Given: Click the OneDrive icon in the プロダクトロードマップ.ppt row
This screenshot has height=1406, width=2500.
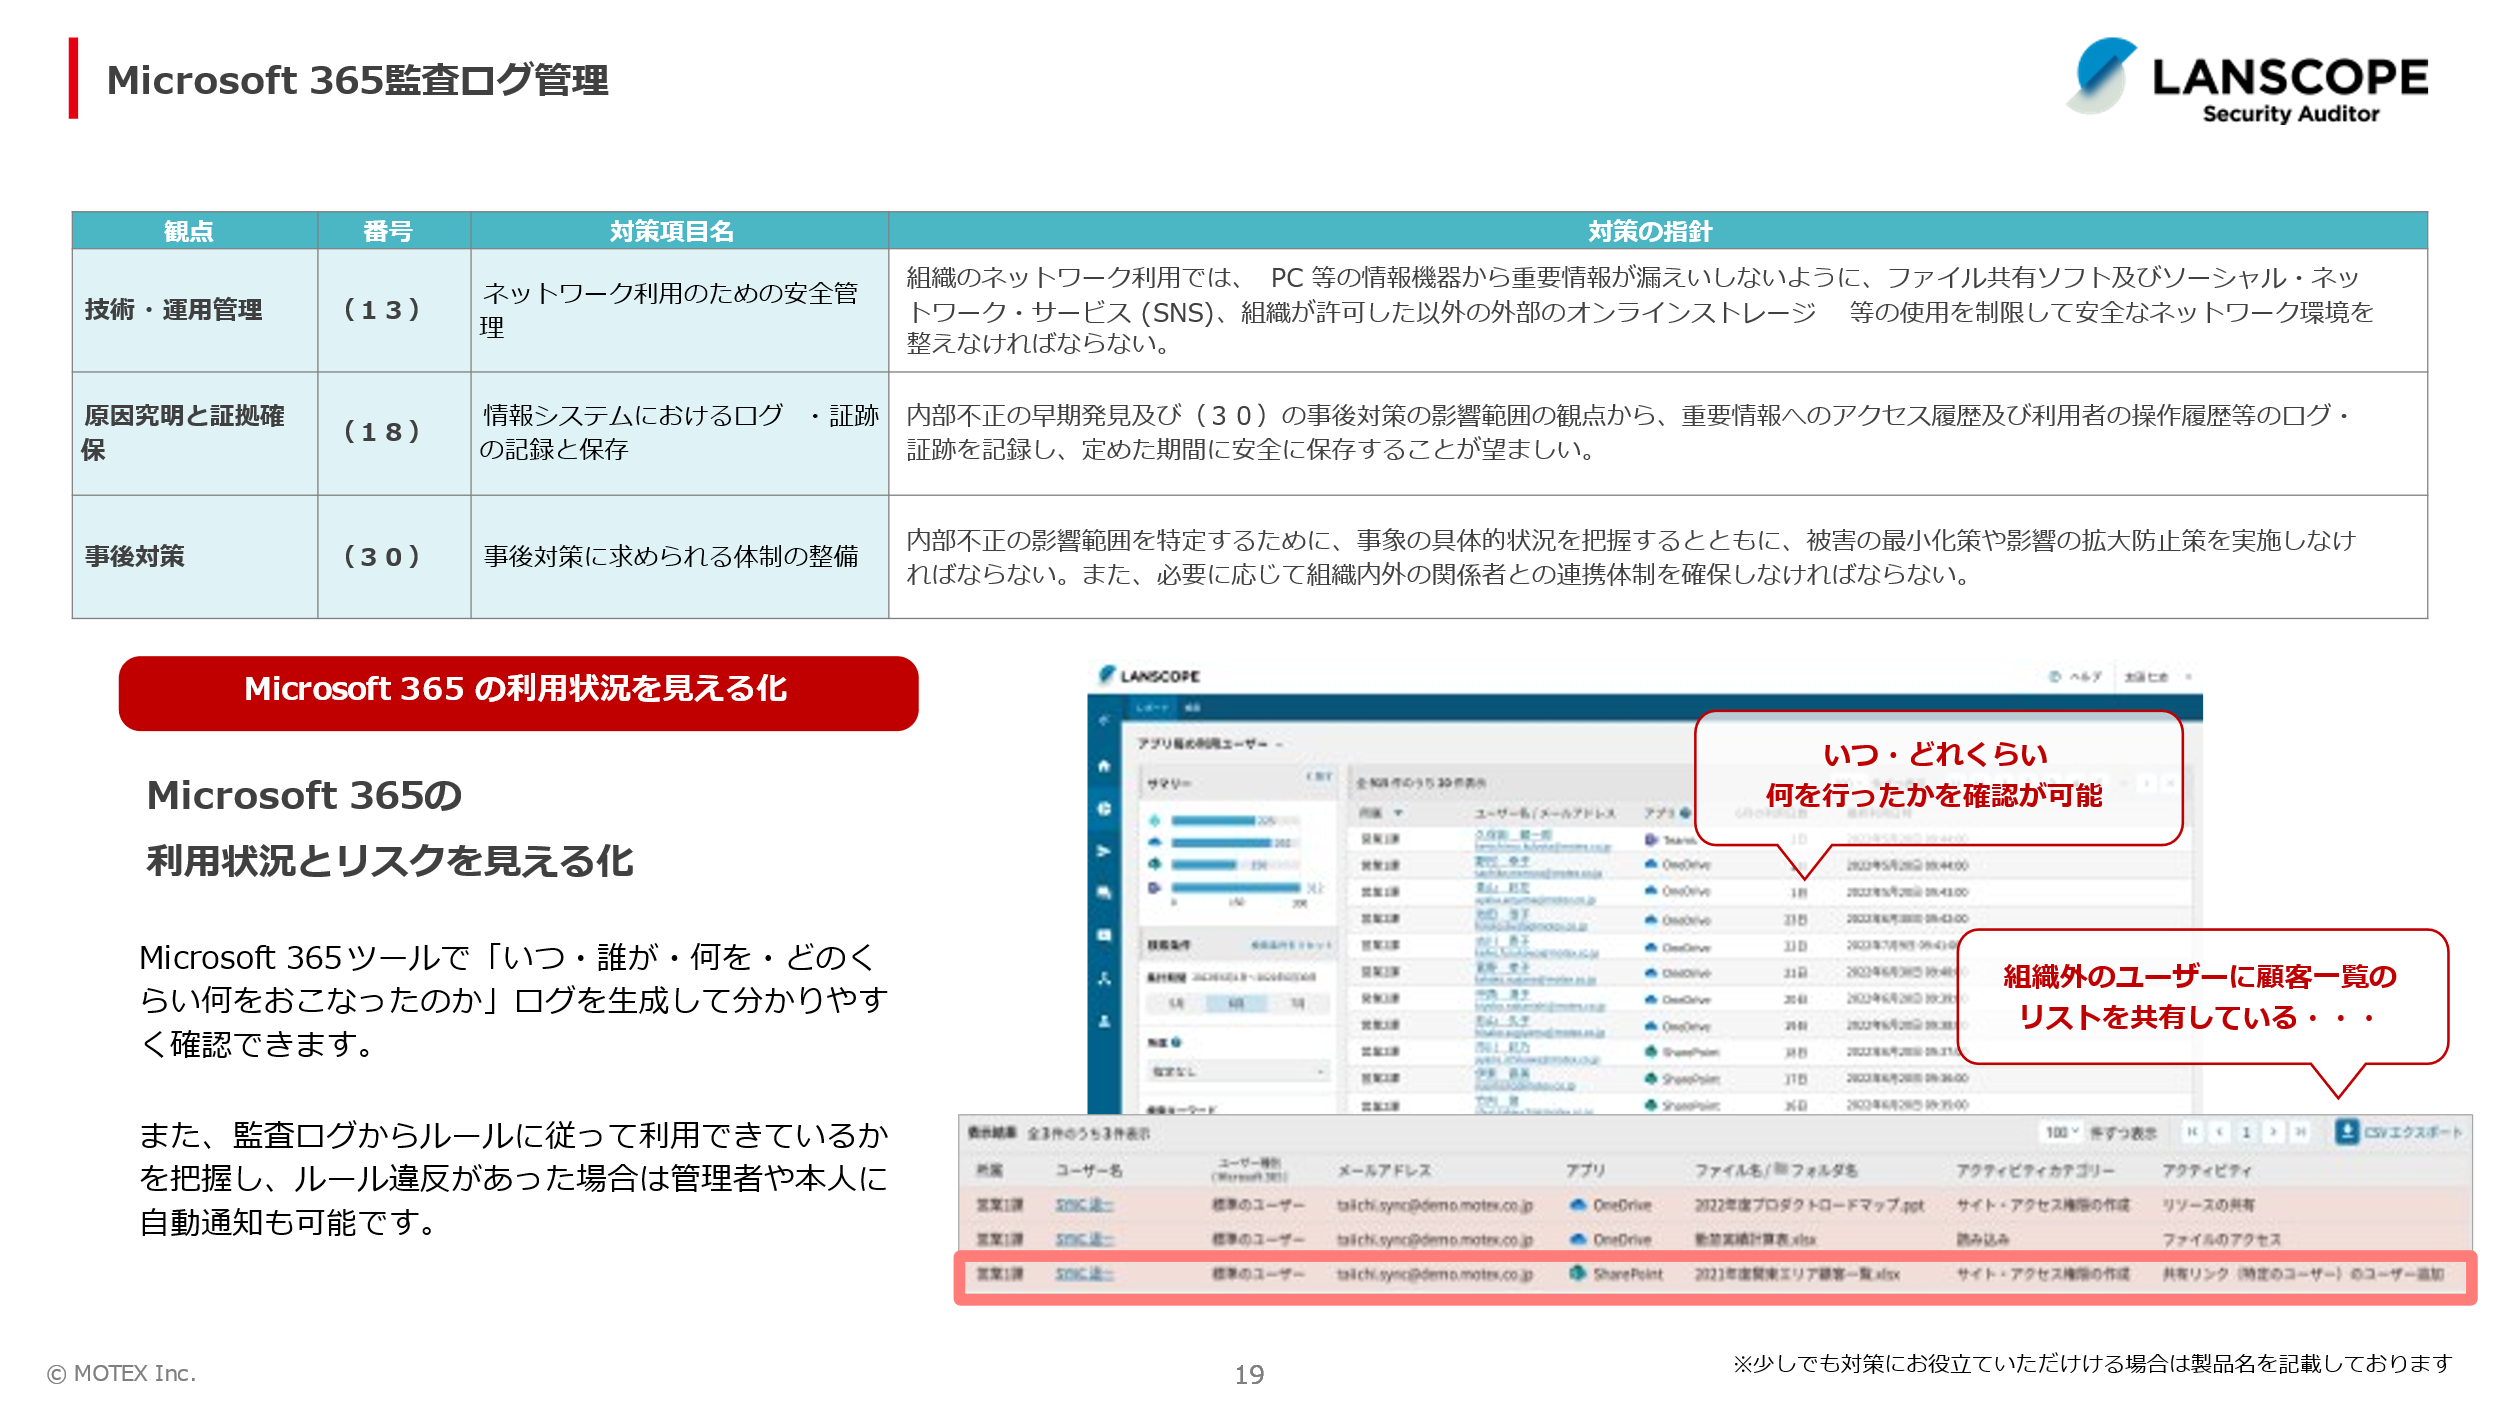Looking at the screenshot, I should [x=1578, y=1205].
